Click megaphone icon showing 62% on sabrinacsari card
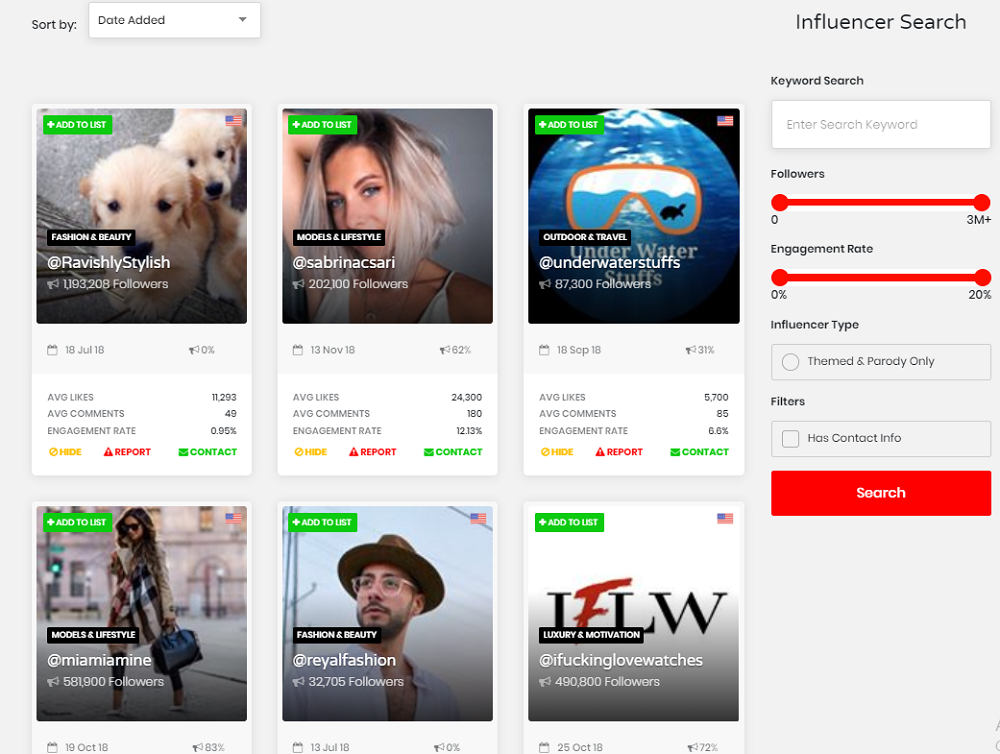 (x=444, y=351)
